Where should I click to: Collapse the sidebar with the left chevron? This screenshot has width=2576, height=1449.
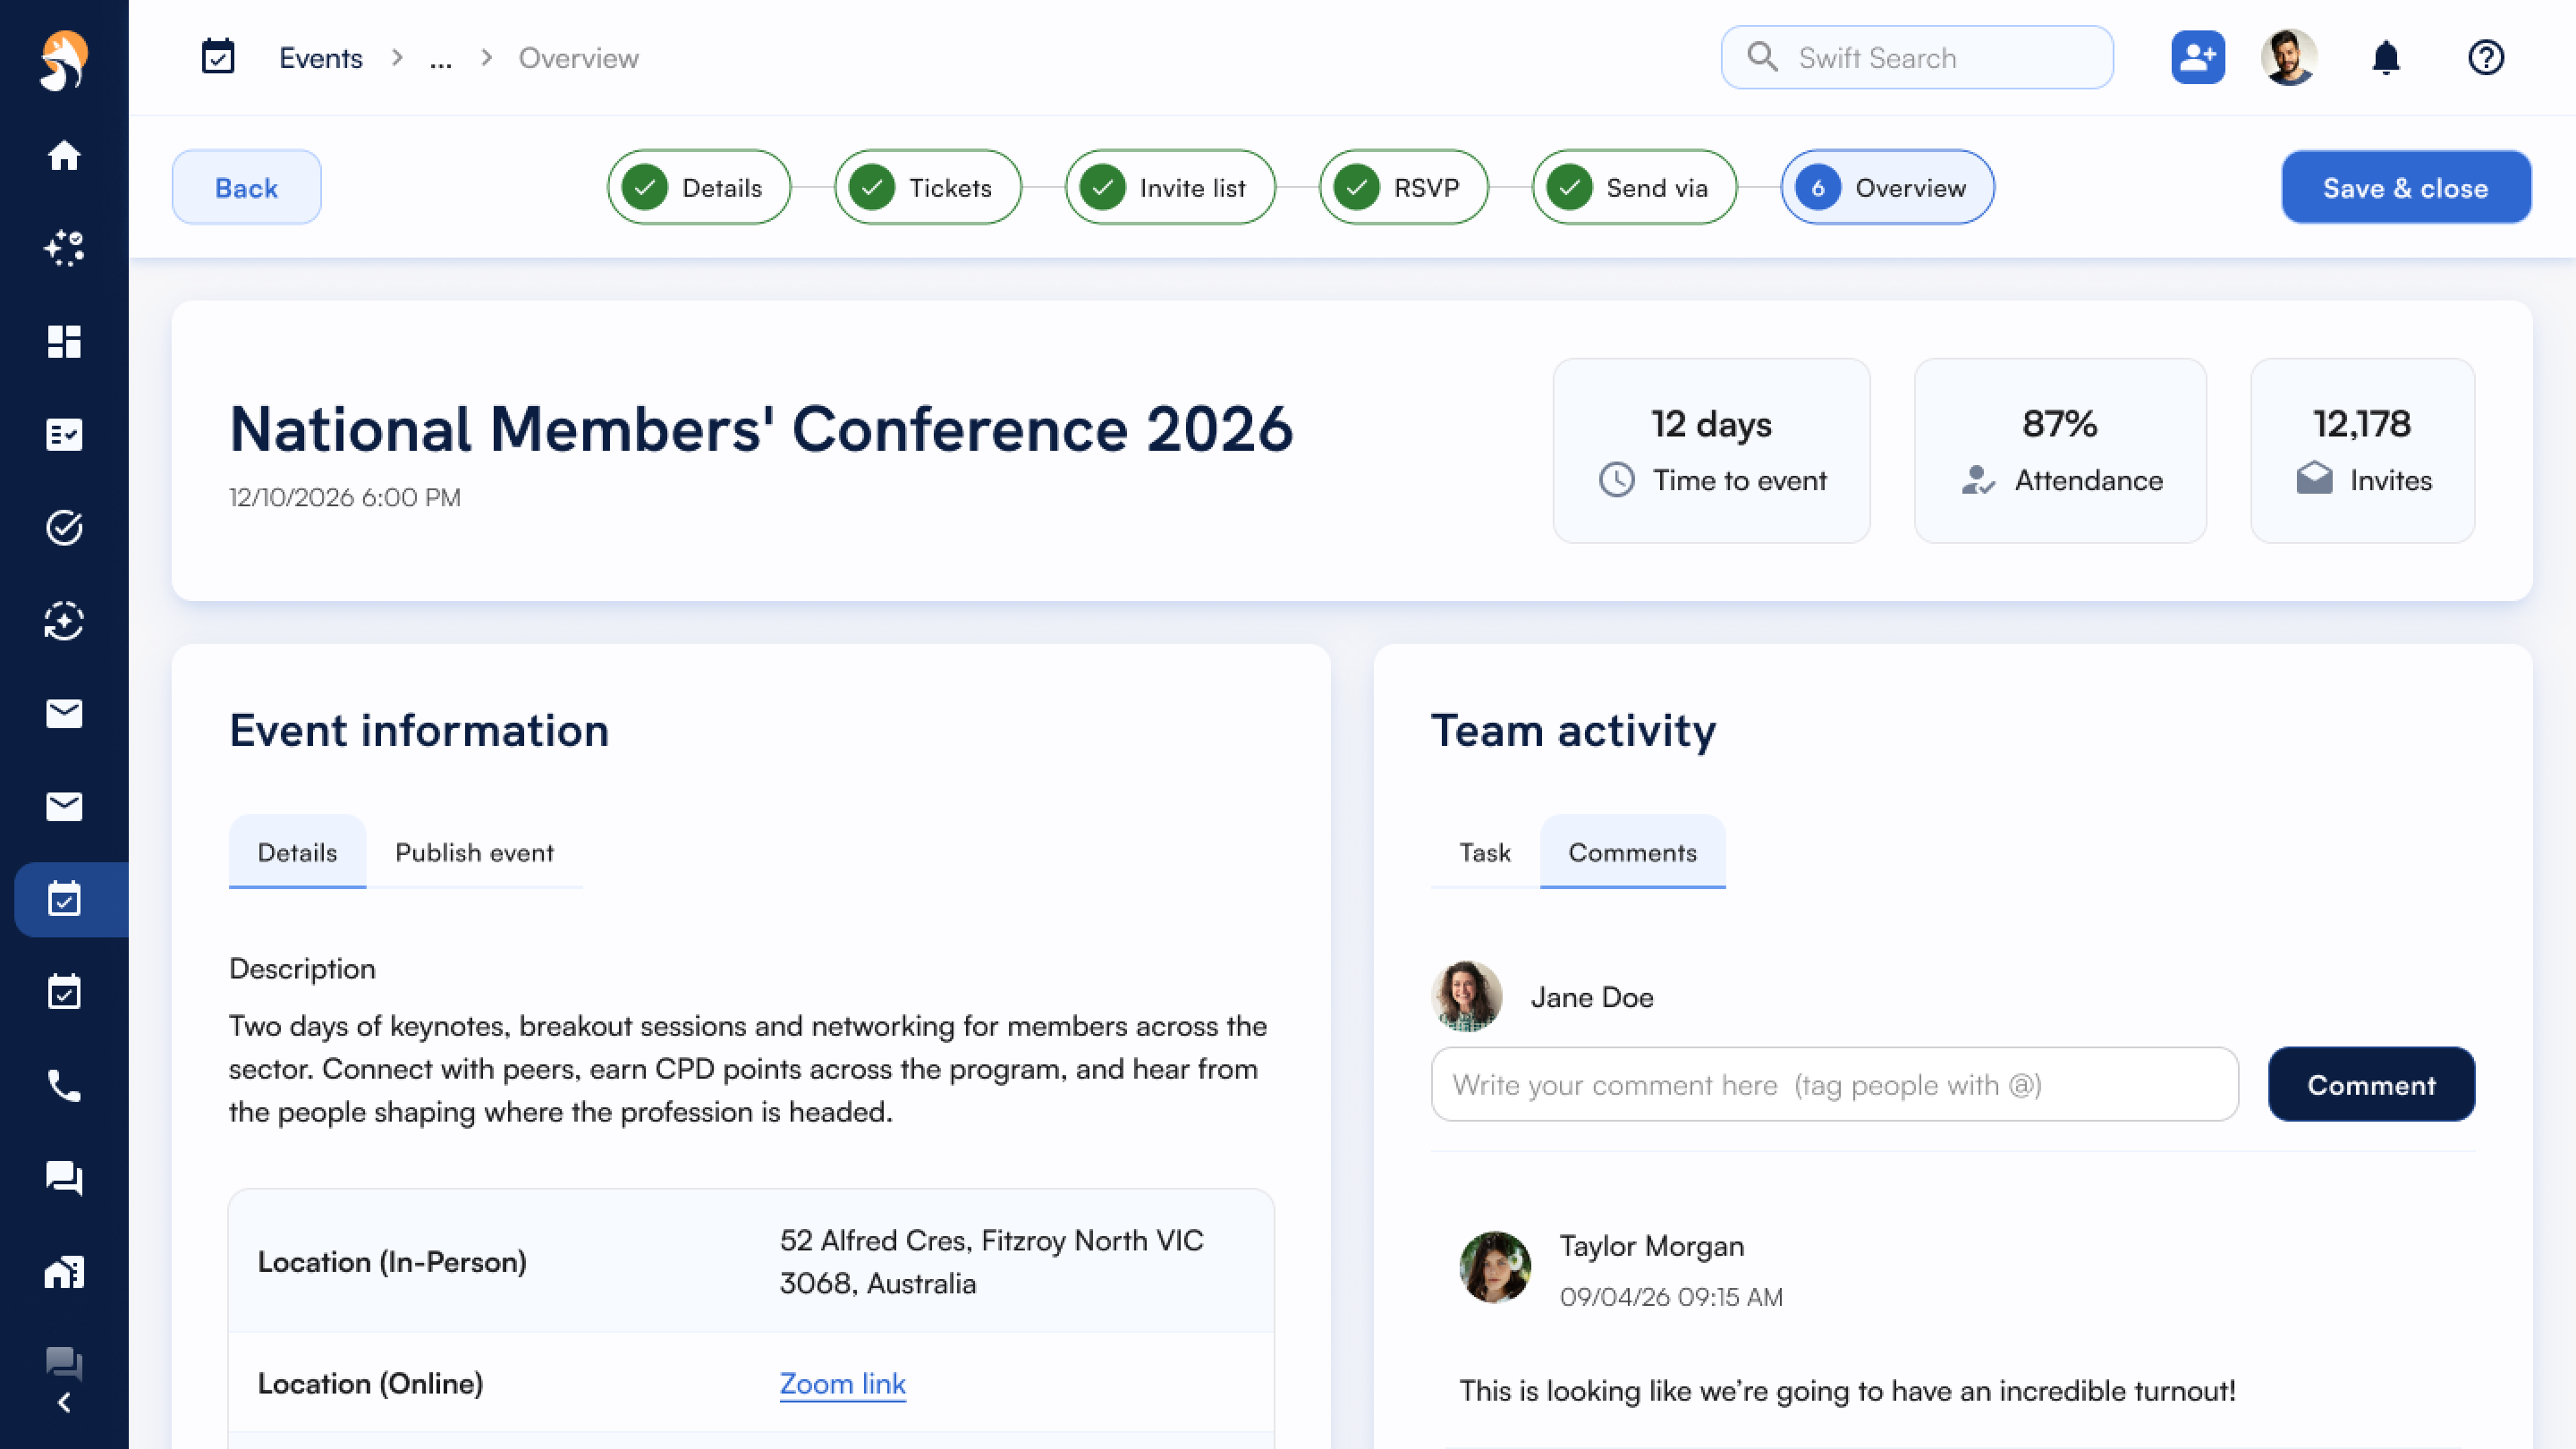pyautogui.click(x=64, y=1403)
